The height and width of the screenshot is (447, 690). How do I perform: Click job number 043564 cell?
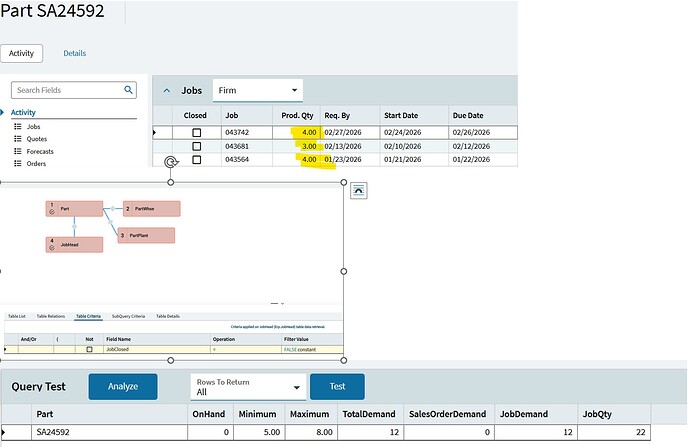point(247,160)
